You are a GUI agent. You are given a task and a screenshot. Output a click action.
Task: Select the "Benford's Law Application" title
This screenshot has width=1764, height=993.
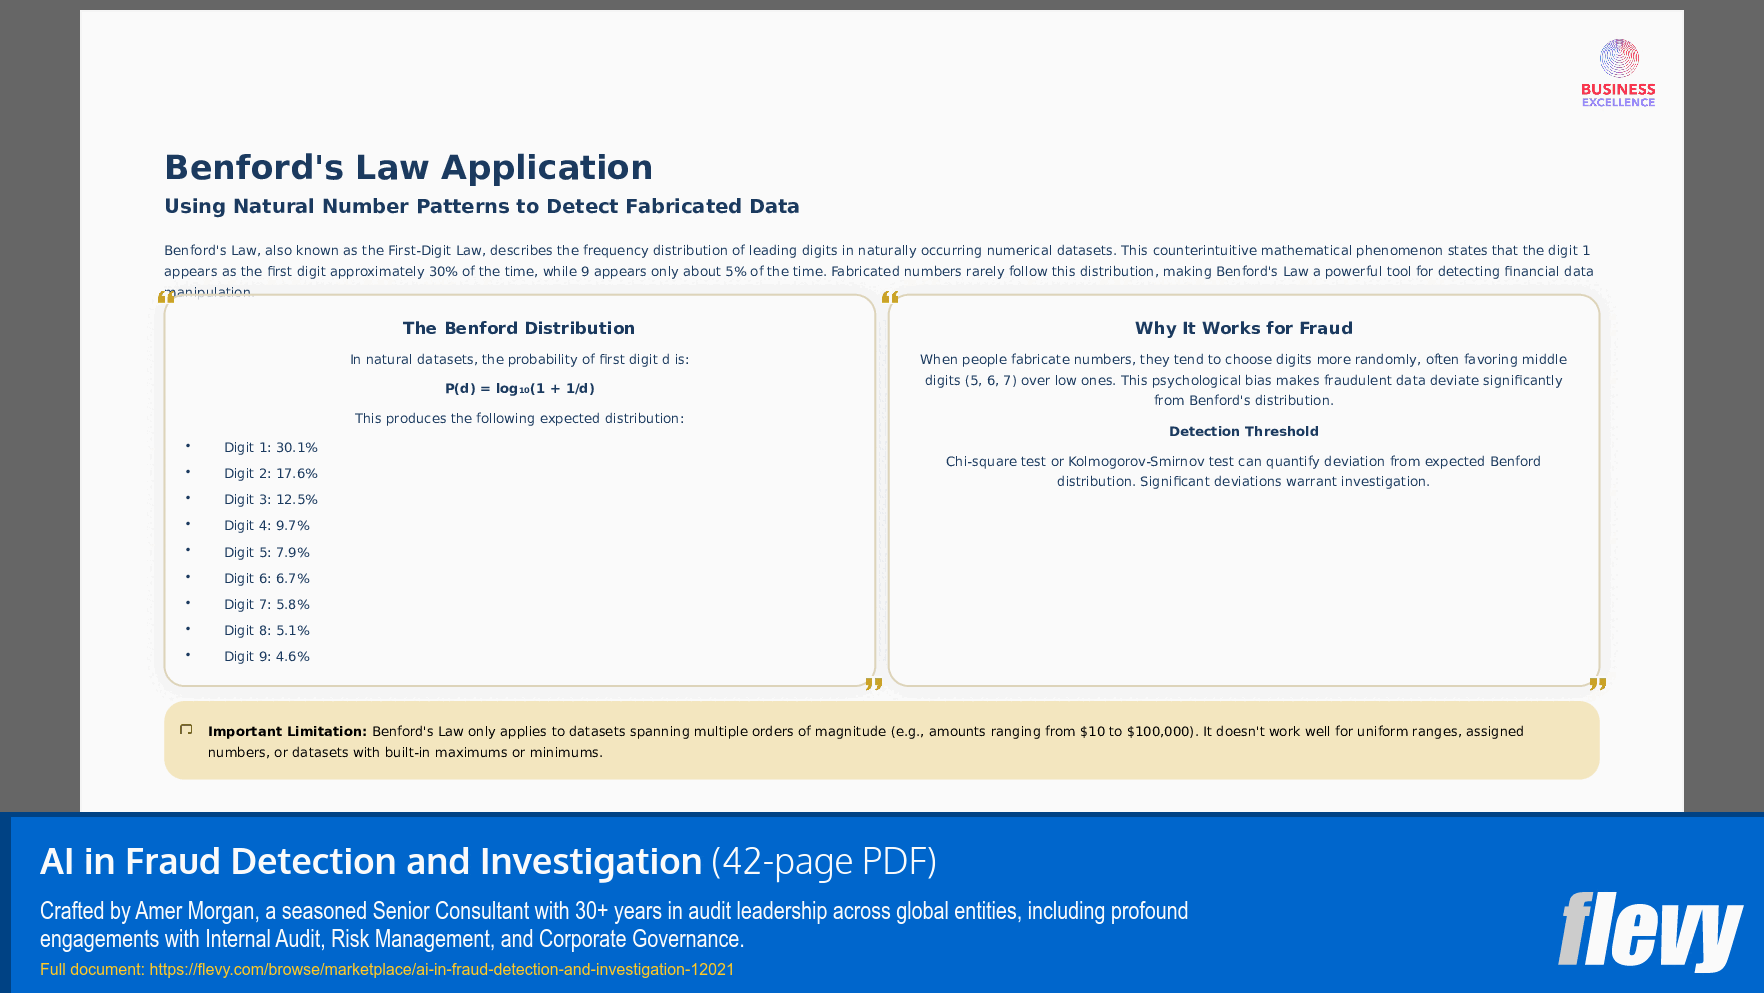click(408, 167)
